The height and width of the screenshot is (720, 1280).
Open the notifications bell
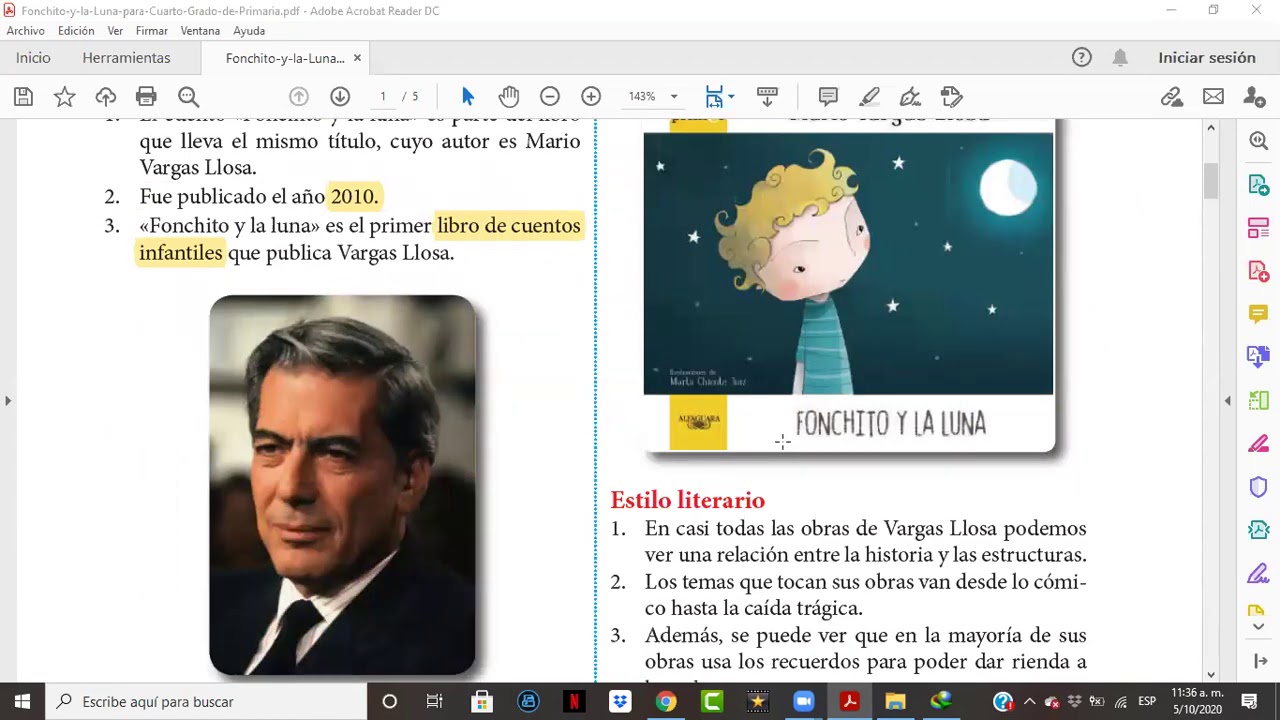click(1120, 58)
